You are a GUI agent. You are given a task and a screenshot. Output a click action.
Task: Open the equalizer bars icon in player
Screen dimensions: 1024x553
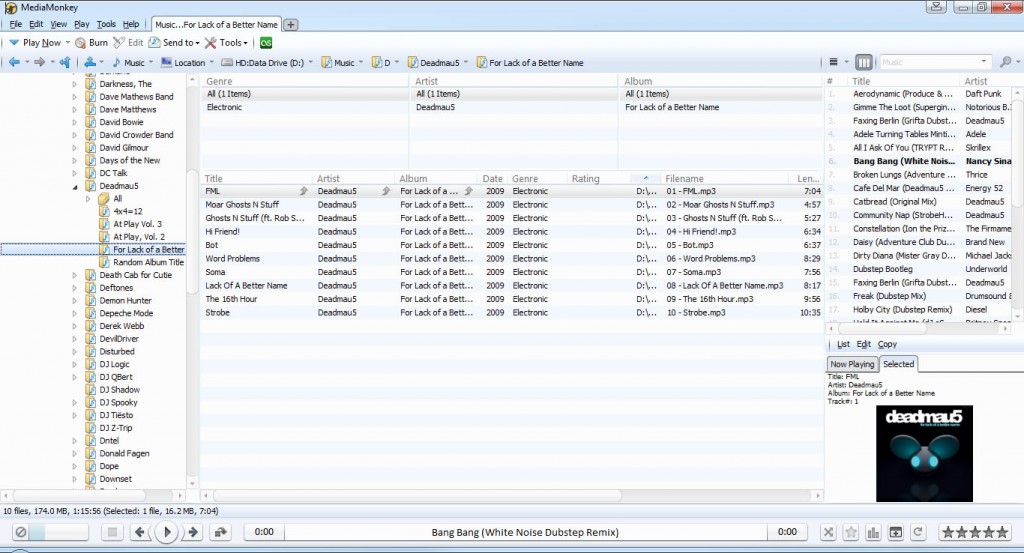[872, 532]
